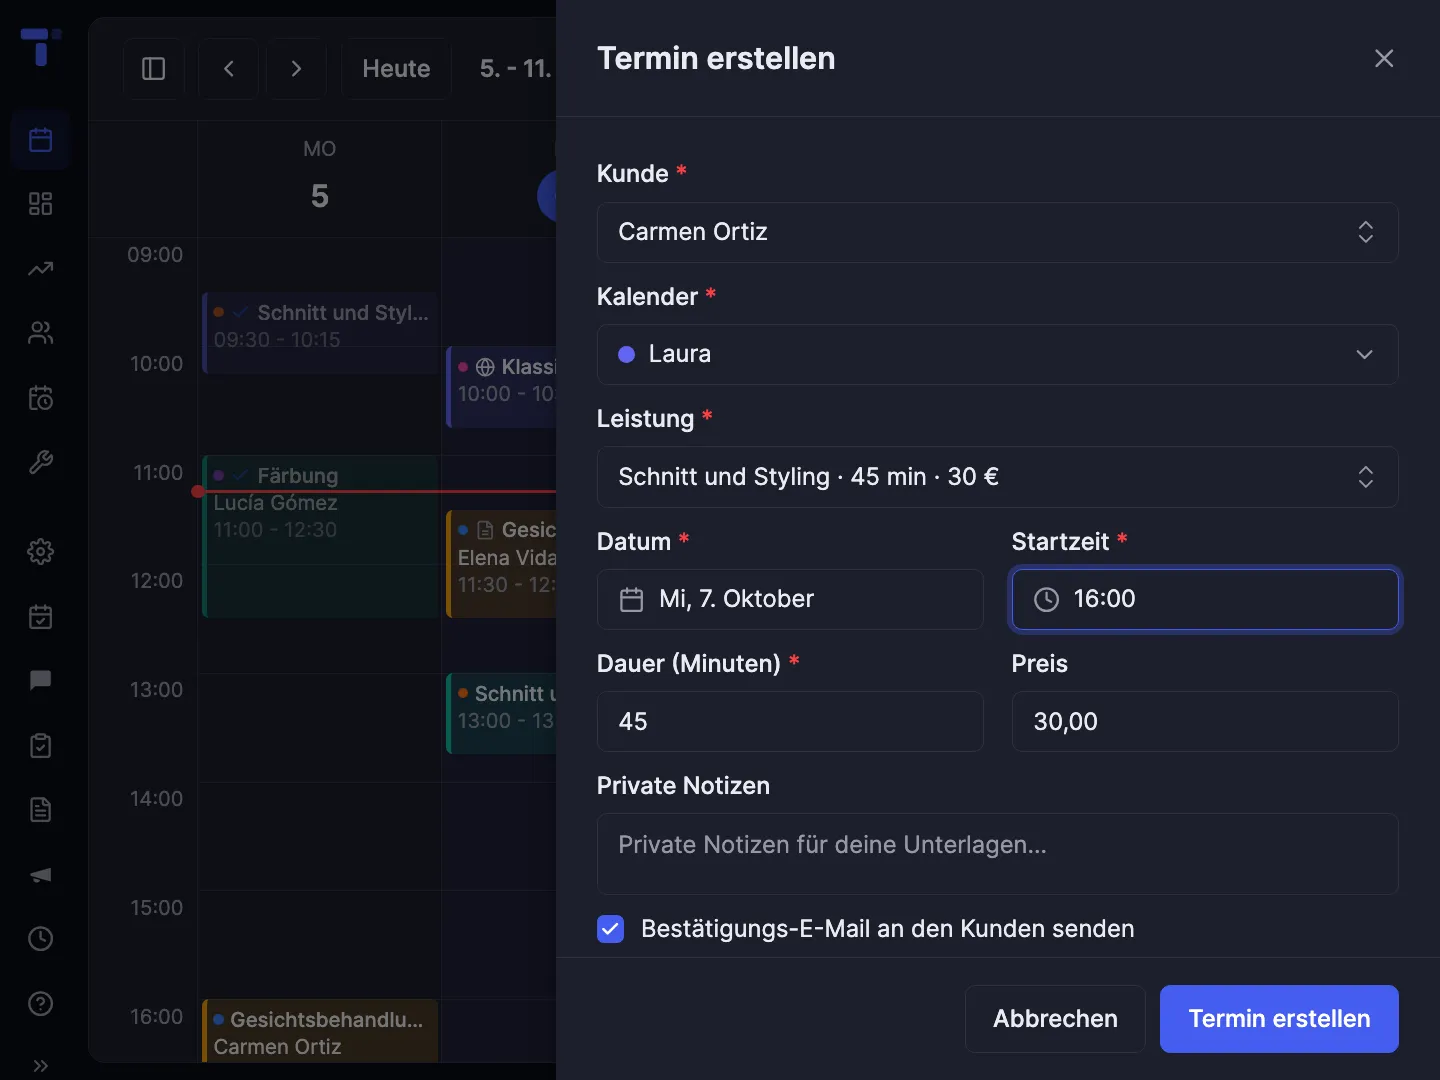1440x1080 pixels.
Task: Open the Gesichtsbehandlu... Carmen Ortiz appointment
Action: [320, 1031]
